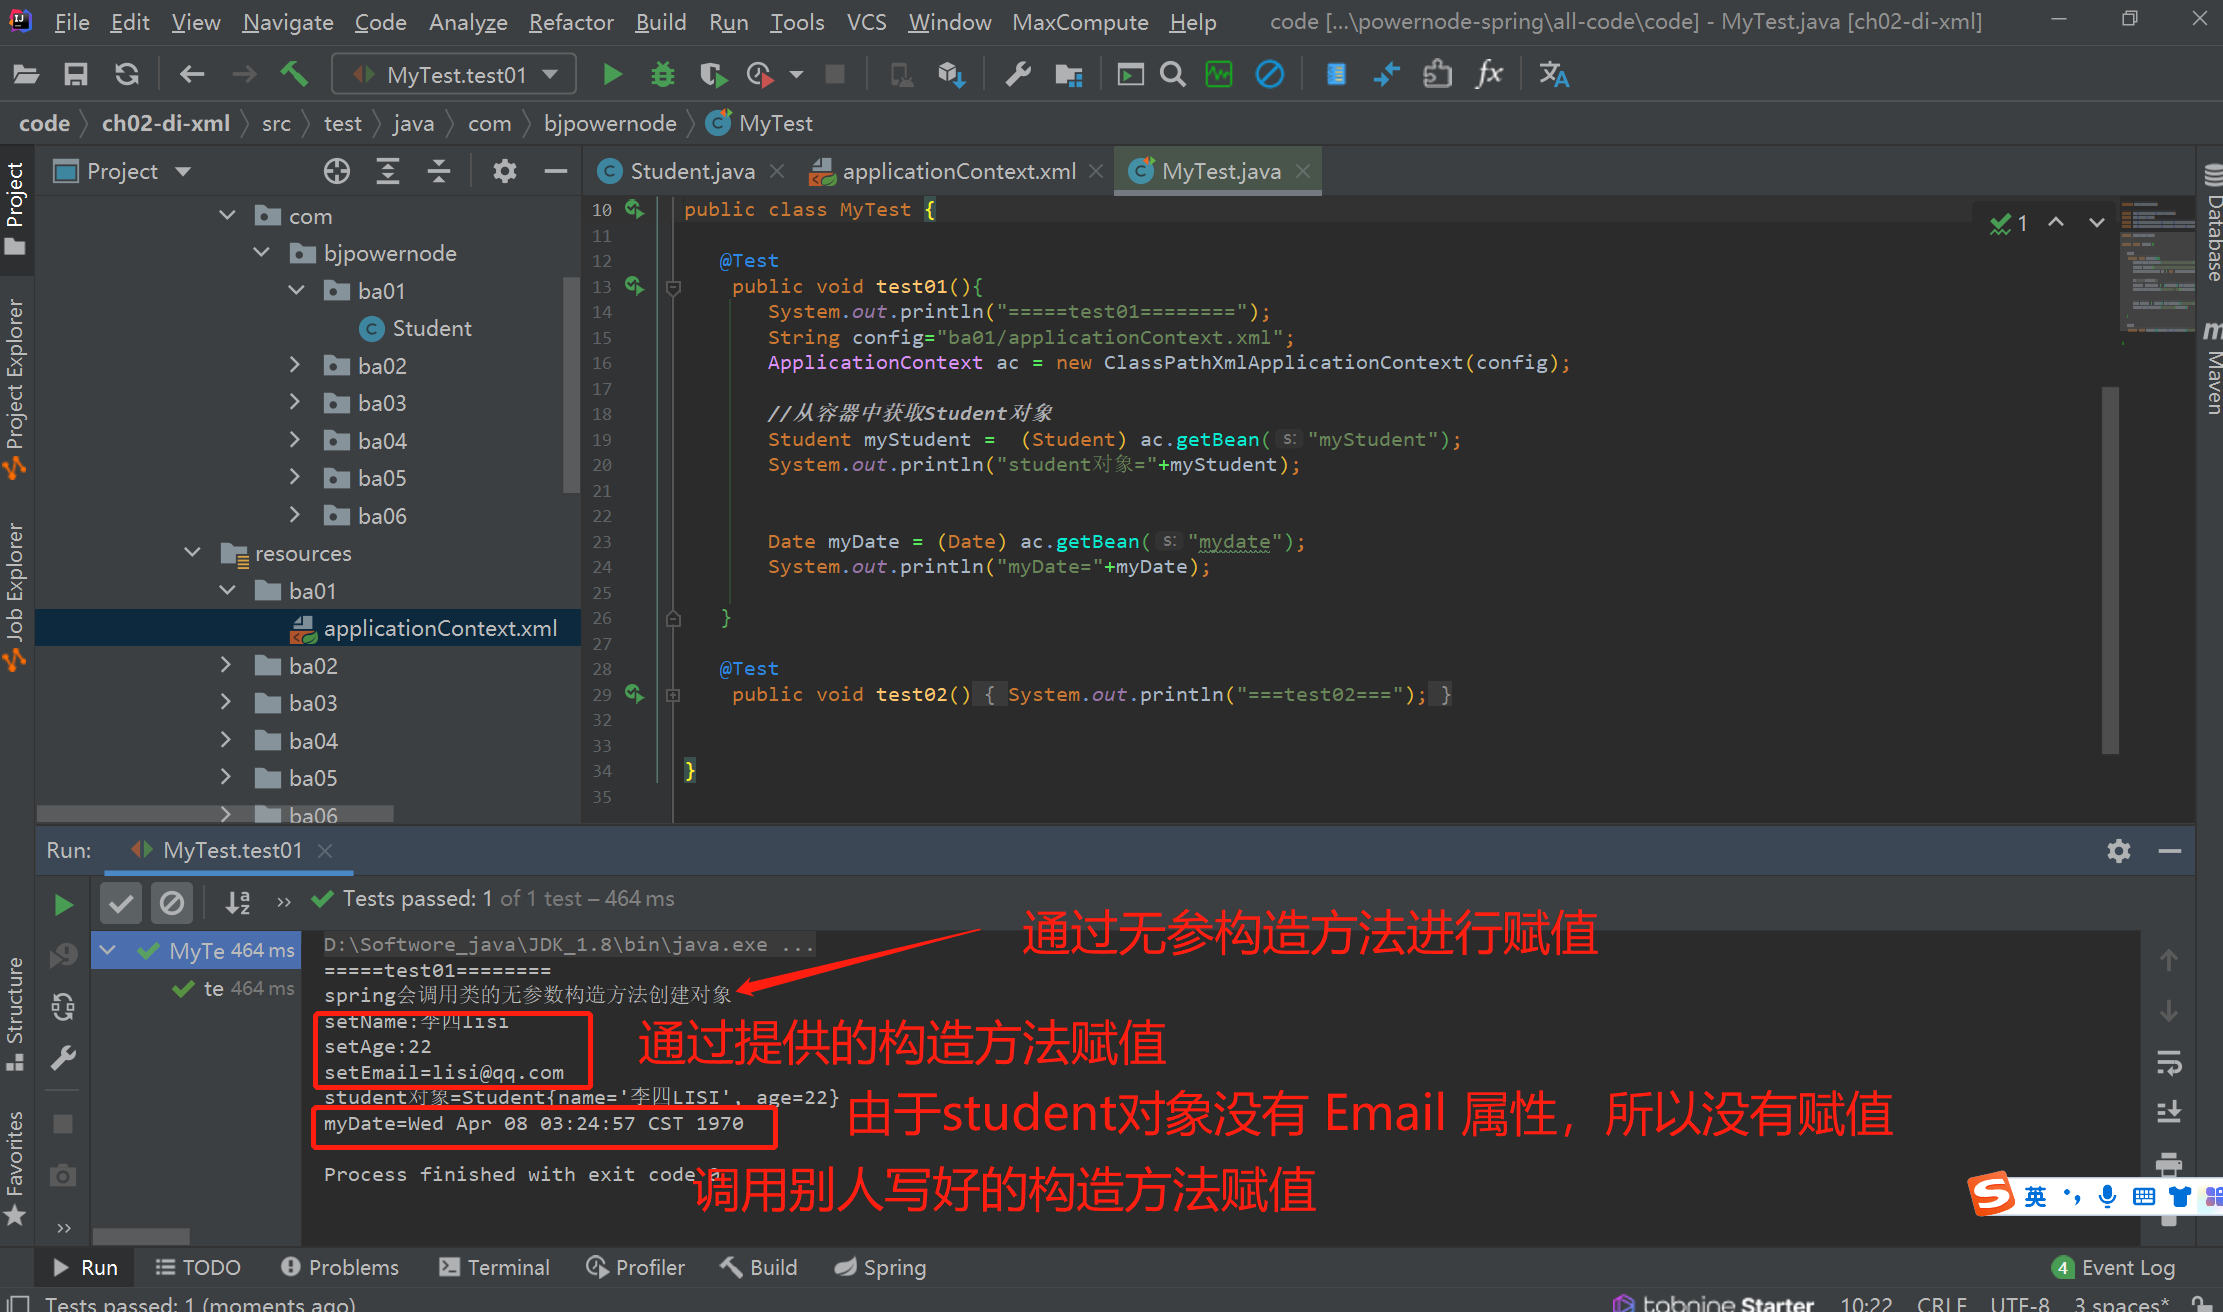Start debugging with the bug icon
Image resolution: width=2223 pixels, height=1312 pixels.
662,74
